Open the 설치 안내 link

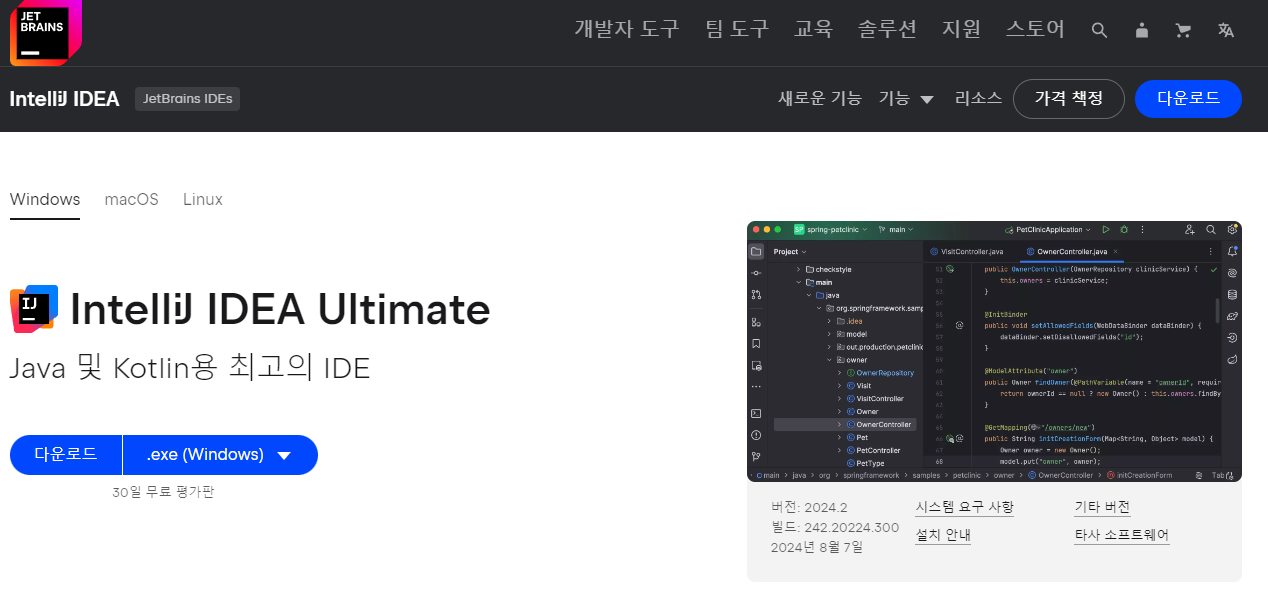943,535
